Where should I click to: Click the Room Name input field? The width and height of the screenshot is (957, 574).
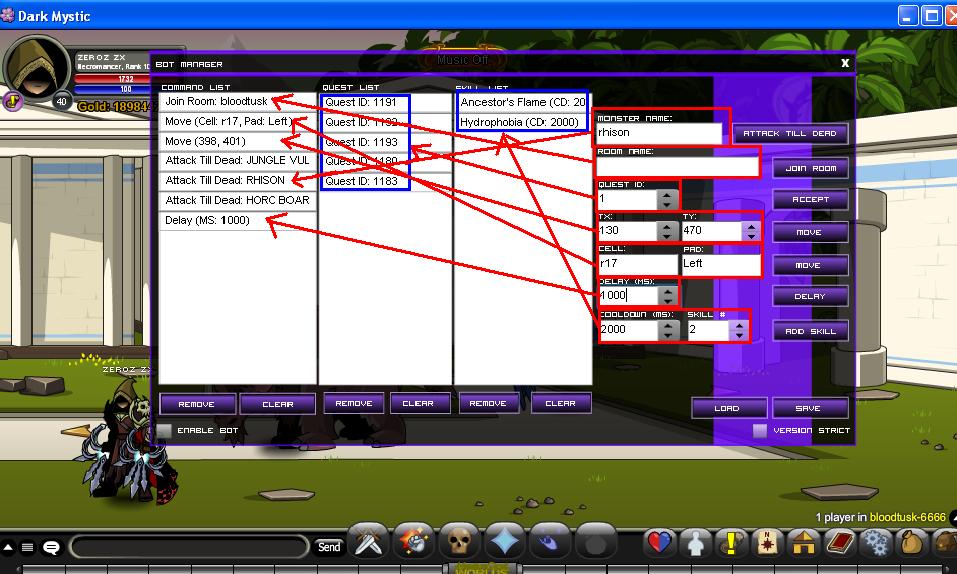click(677, 166)
